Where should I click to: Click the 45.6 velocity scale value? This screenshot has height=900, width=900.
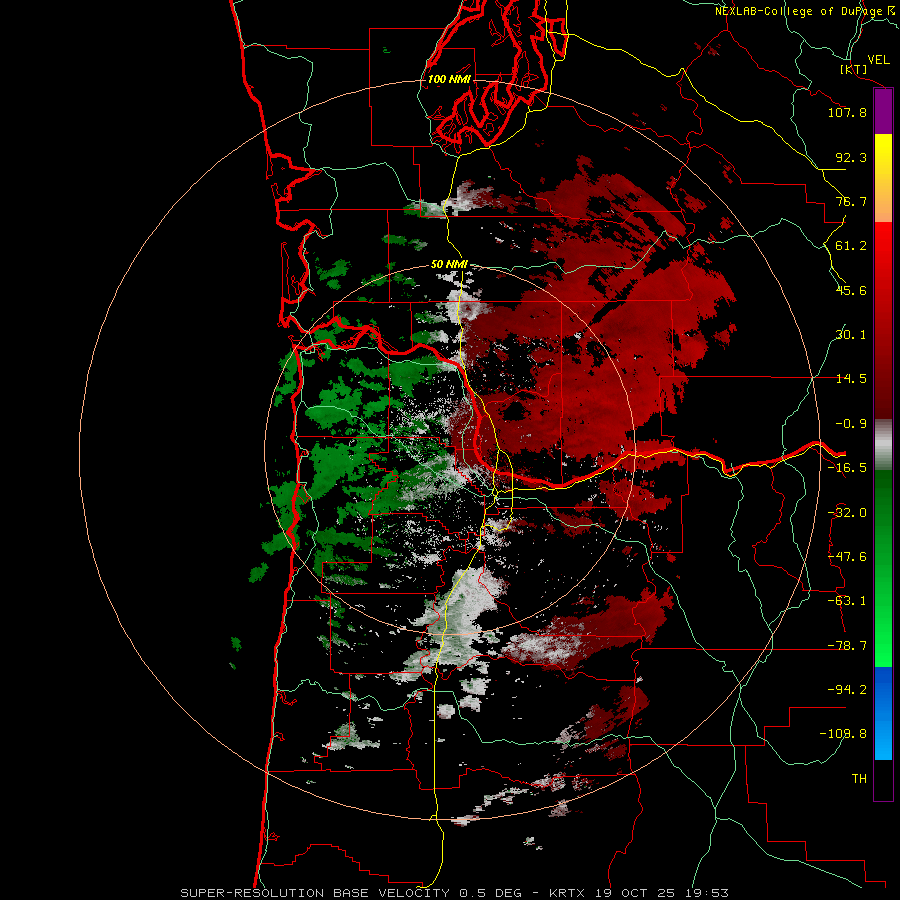(851, 290)
